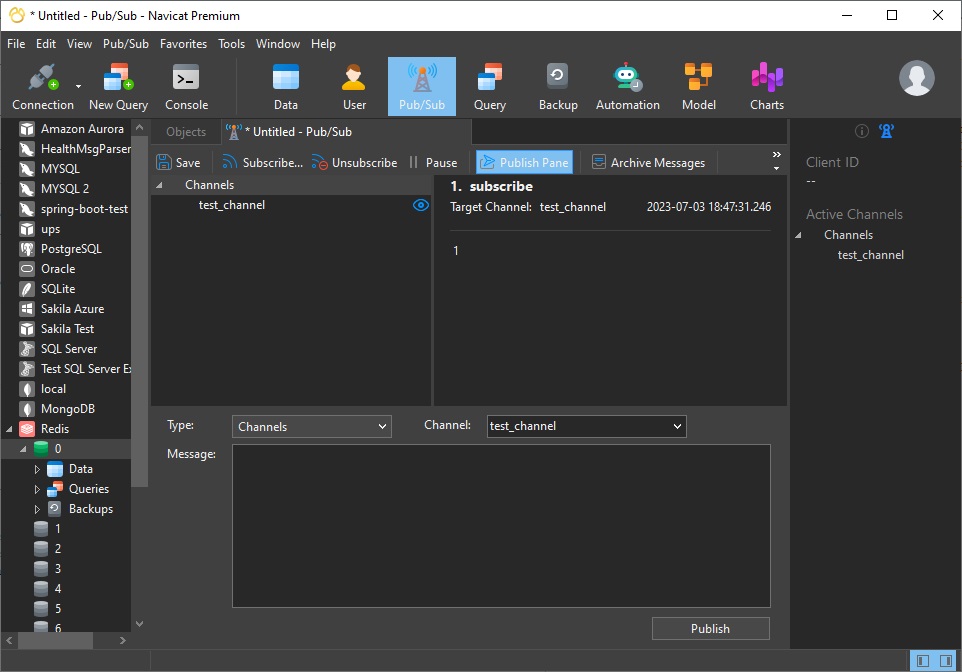962x672 pixels.
Task: Click into the Message text area
Action: pos(501,526)
